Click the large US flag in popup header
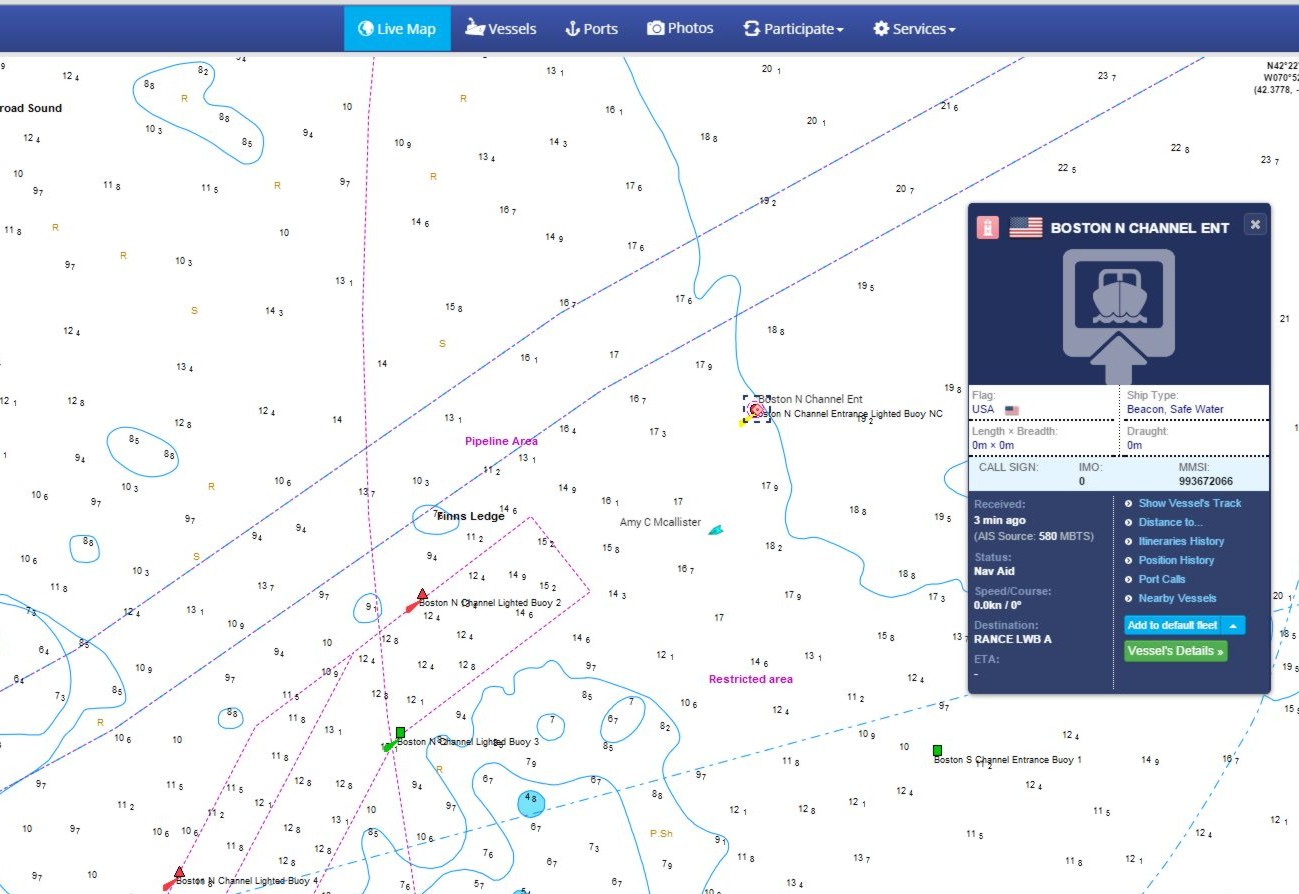This screenshot has width=1299, height=894. 1025,227
